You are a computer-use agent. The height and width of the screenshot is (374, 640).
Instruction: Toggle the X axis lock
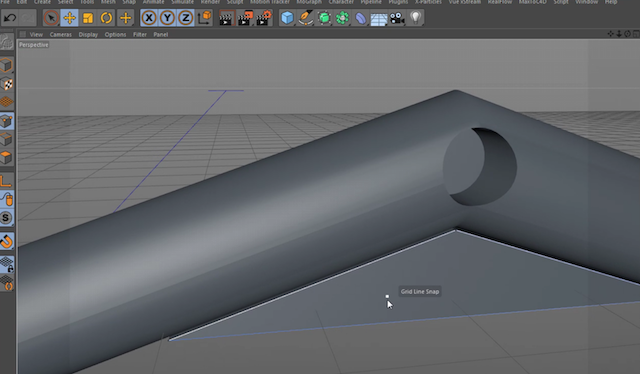149,18
